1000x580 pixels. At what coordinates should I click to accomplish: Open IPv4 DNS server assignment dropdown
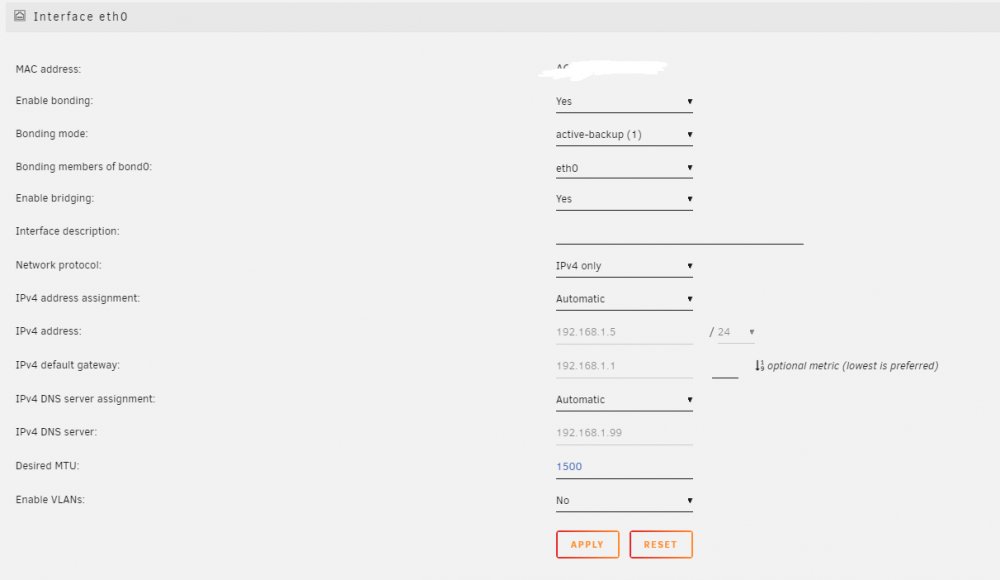coord(624,400)
